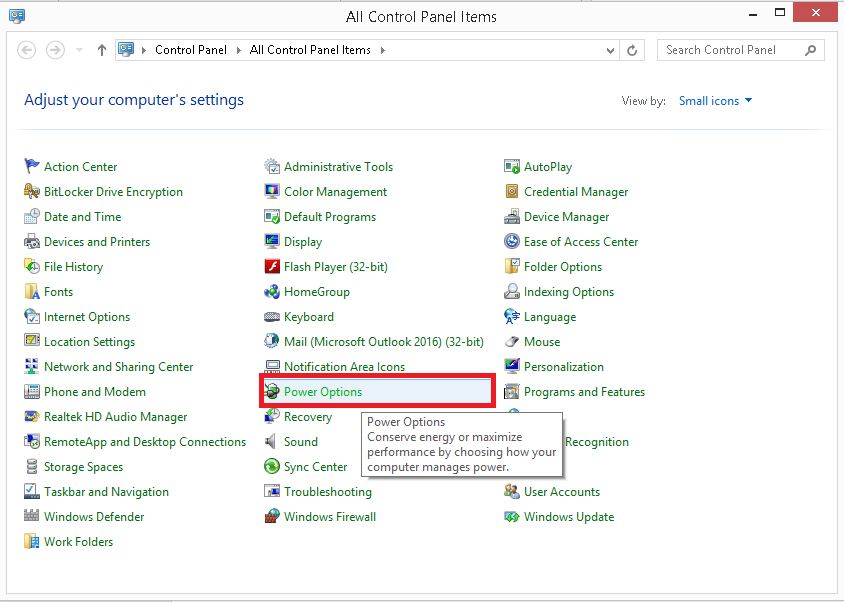Click the BitLocker Drive Encryption icon
The image size is (844, 602).
(32, 192)
